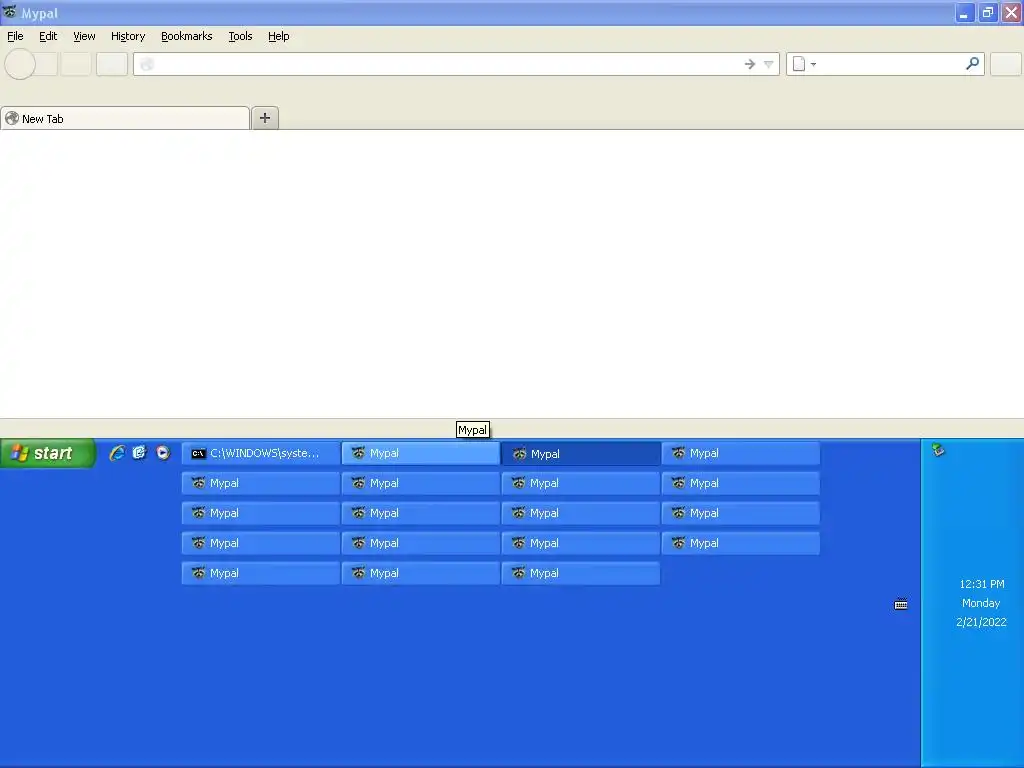This screenshot has width=1024, height=768.
Task: Switch to the C:\WINDOWS\syste... taskbar window
Action: coord(261,453)
